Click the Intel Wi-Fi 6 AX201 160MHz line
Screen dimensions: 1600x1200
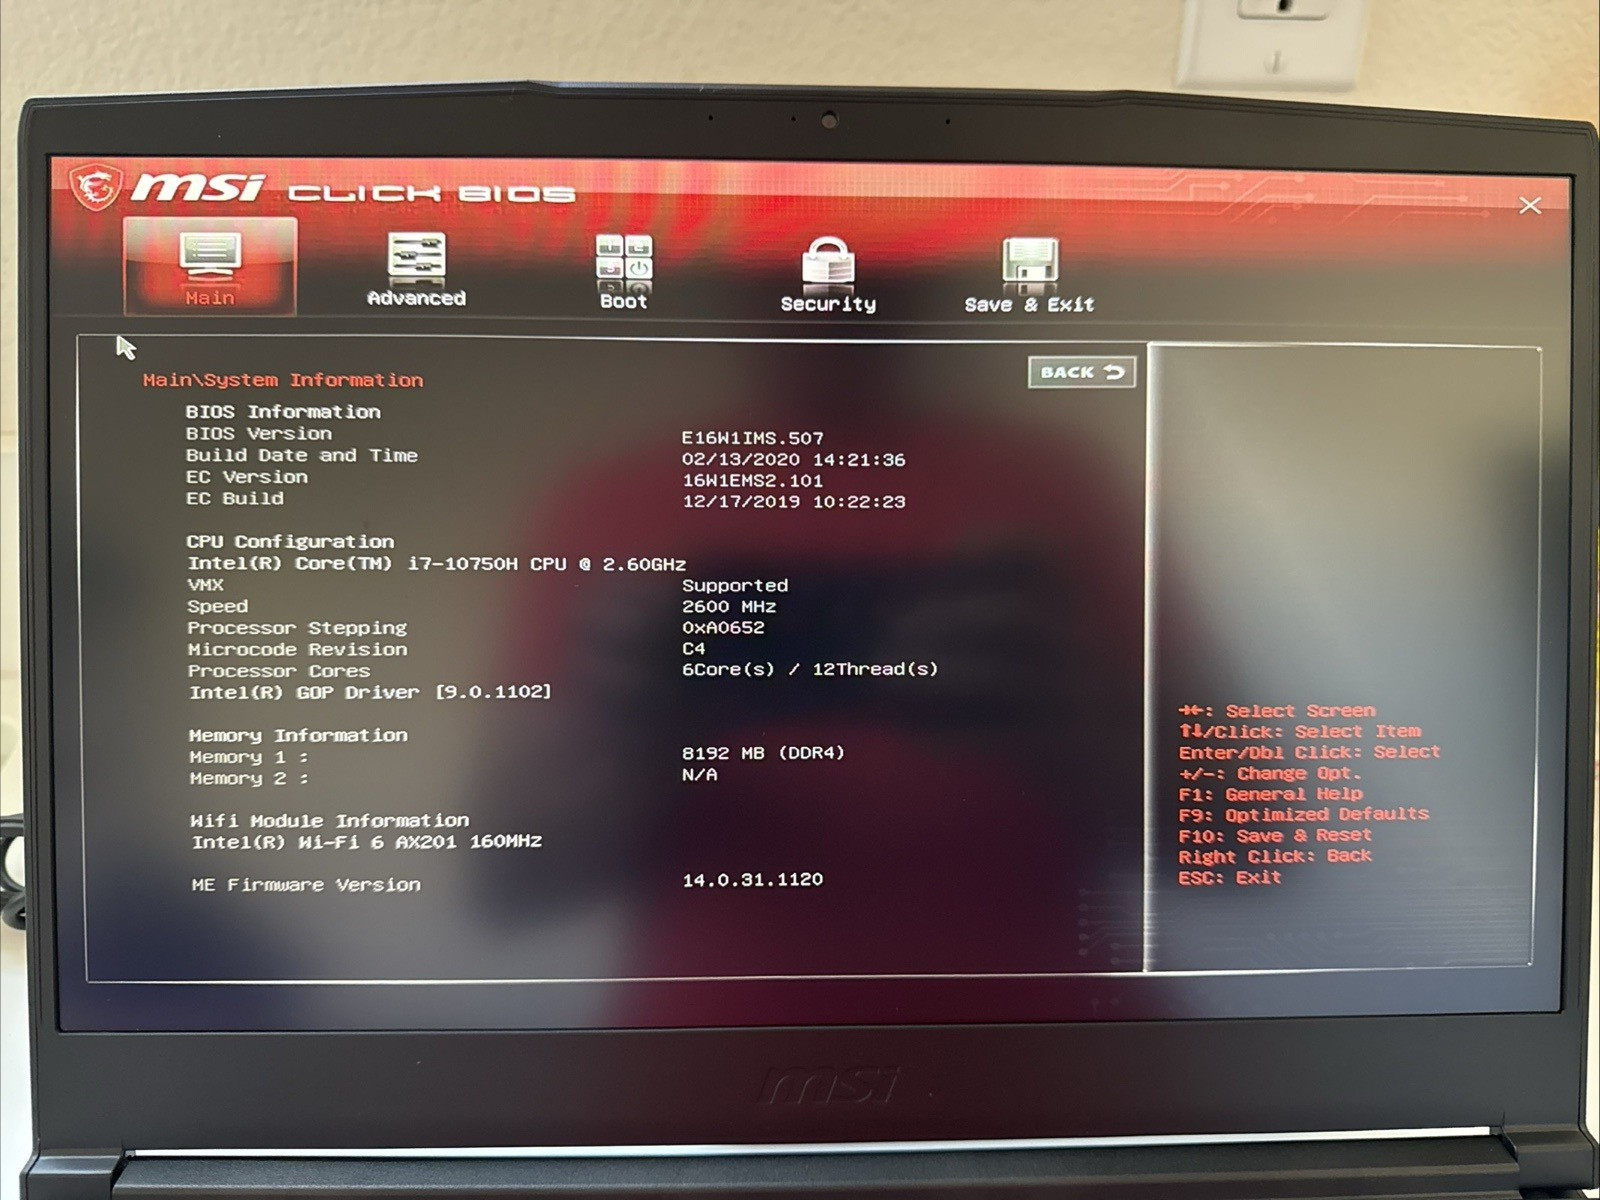[x=367, y=842]
